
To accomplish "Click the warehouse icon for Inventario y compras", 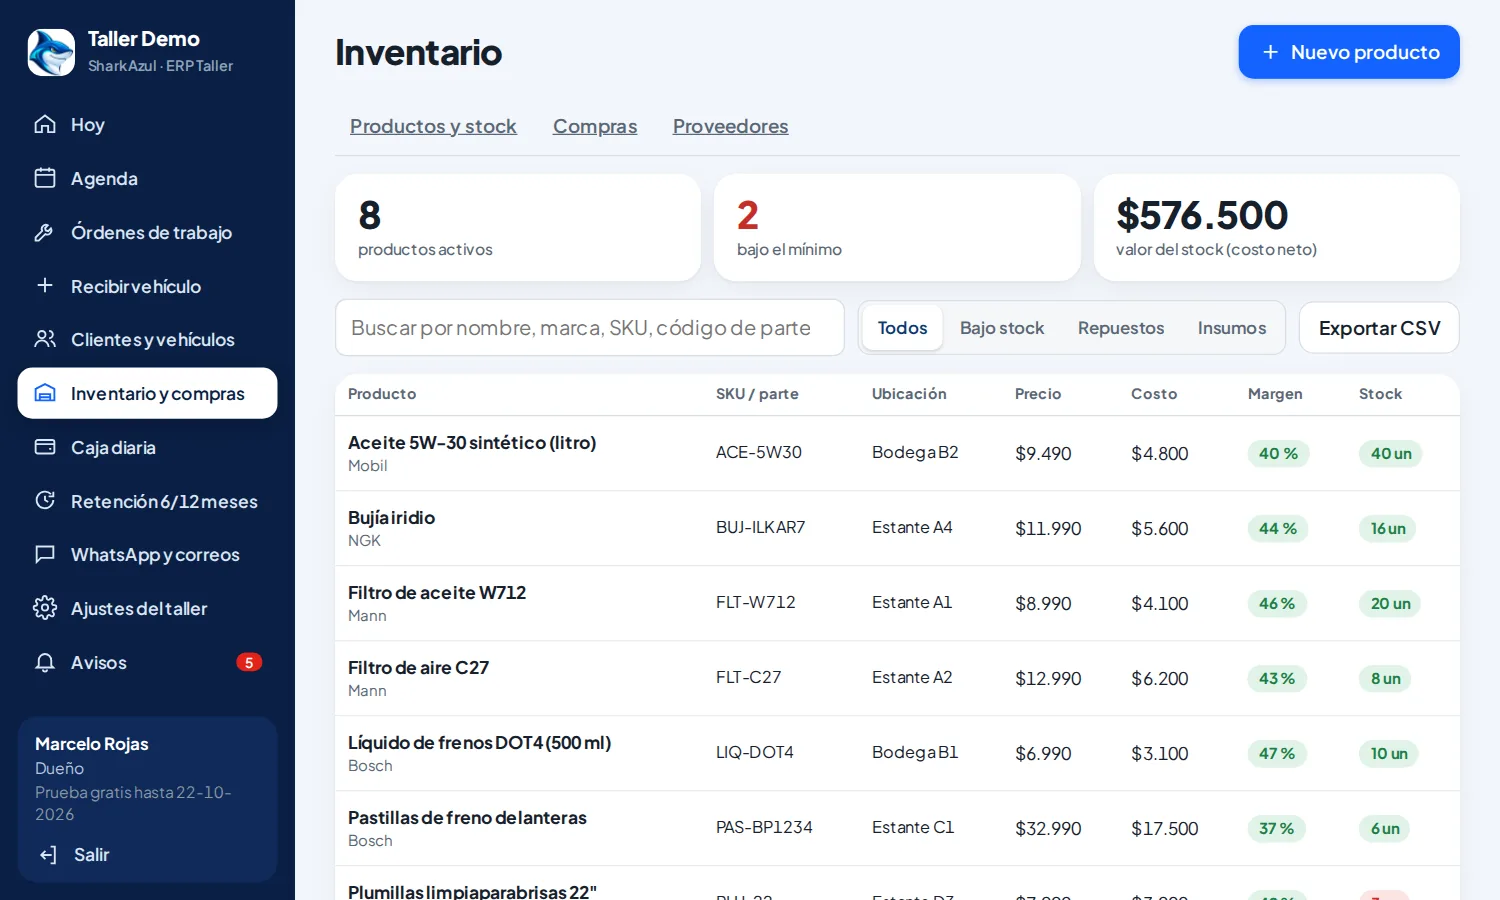I will pyautogui.click(x=45, y=393).
